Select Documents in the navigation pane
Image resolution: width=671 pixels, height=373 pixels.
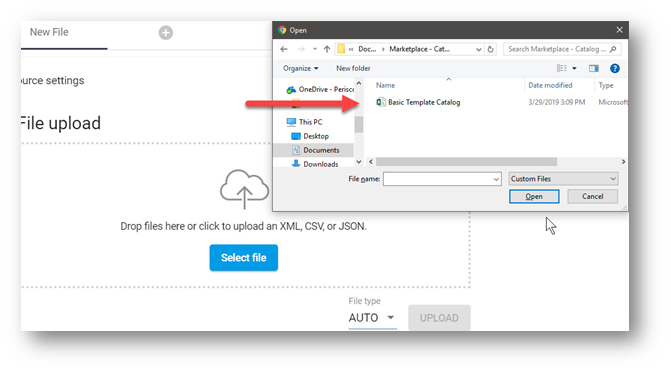321,150
